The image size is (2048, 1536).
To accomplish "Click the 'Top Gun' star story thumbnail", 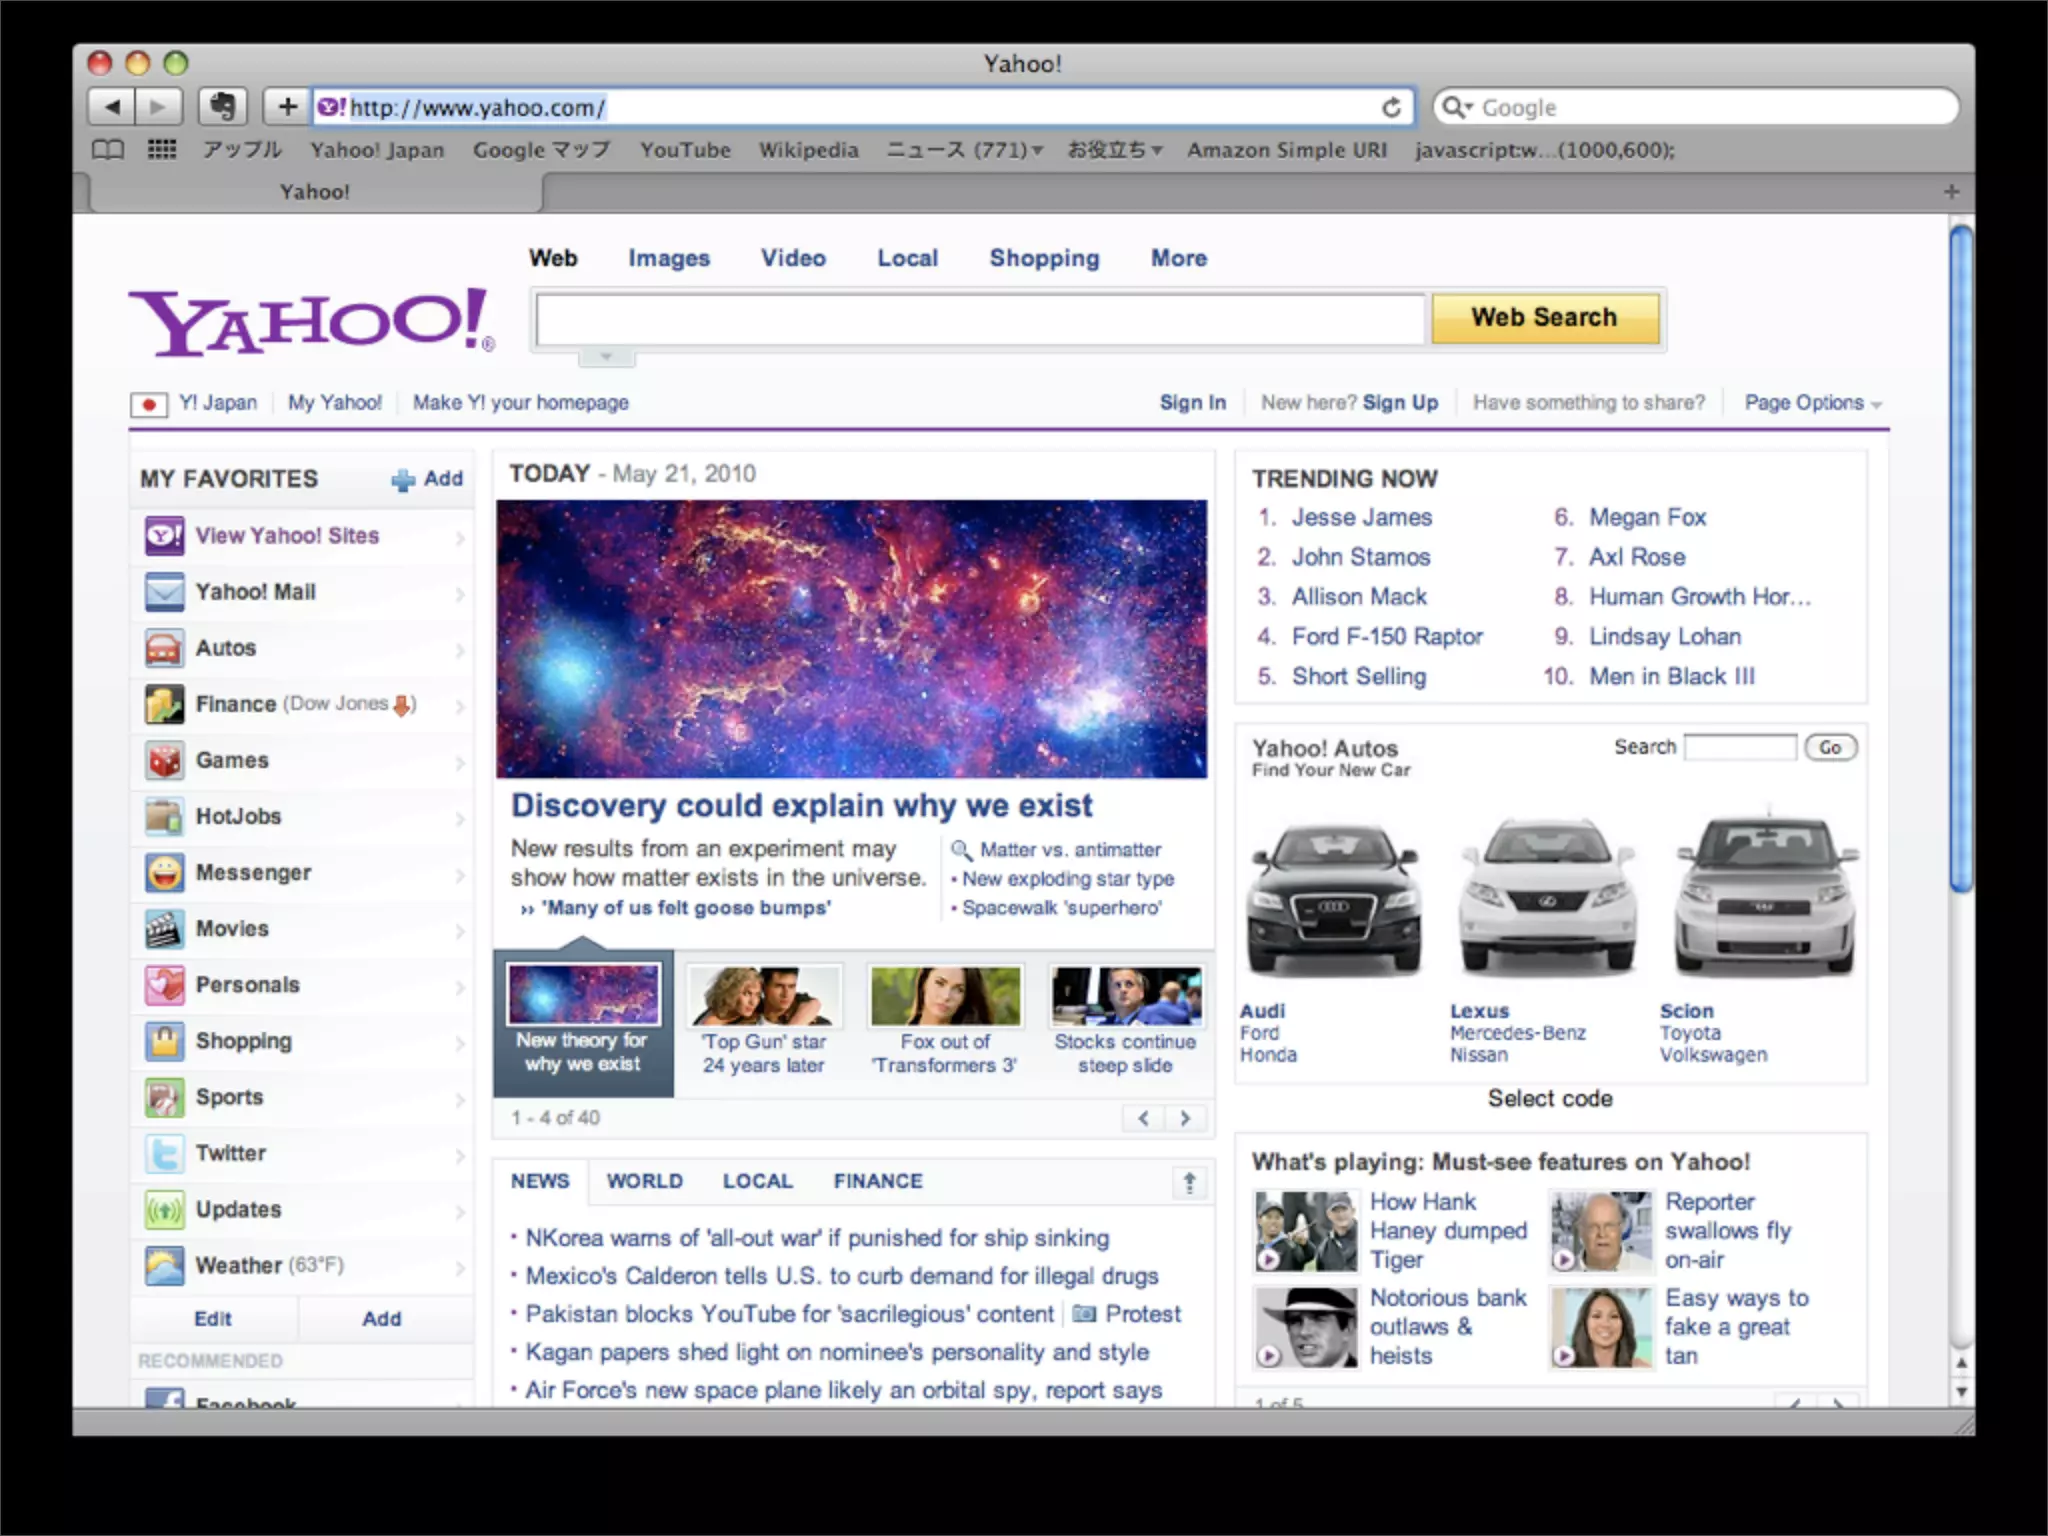I will point(764,996).
